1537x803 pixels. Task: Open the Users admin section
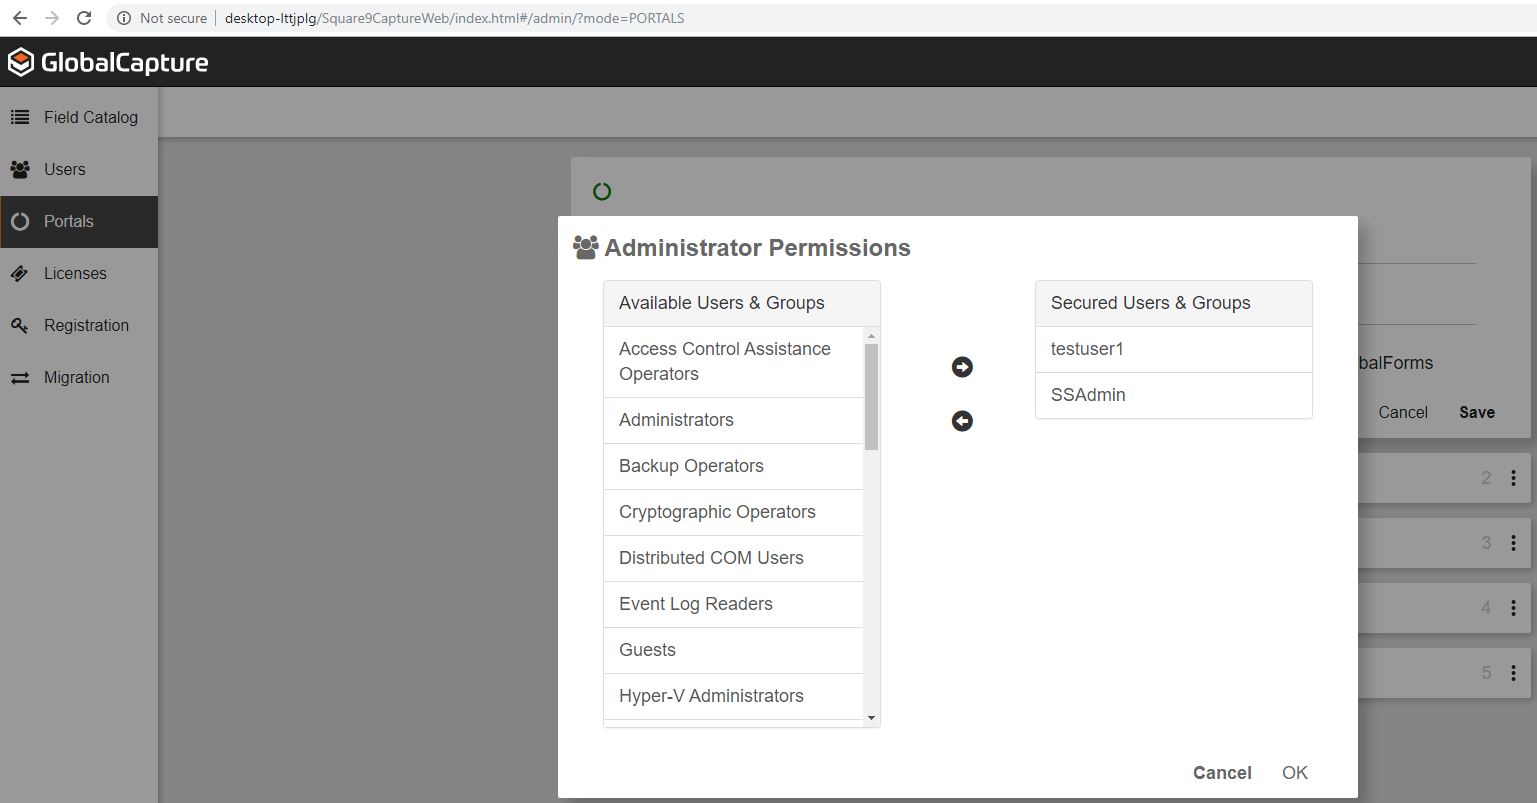click(x=64, y=169)
